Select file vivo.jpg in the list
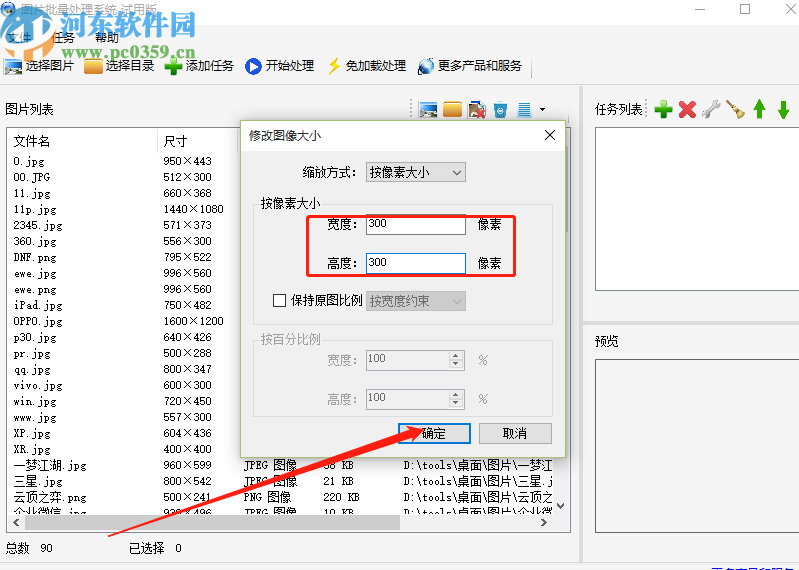Screen dimensions: 799x570 pos(38,385)
